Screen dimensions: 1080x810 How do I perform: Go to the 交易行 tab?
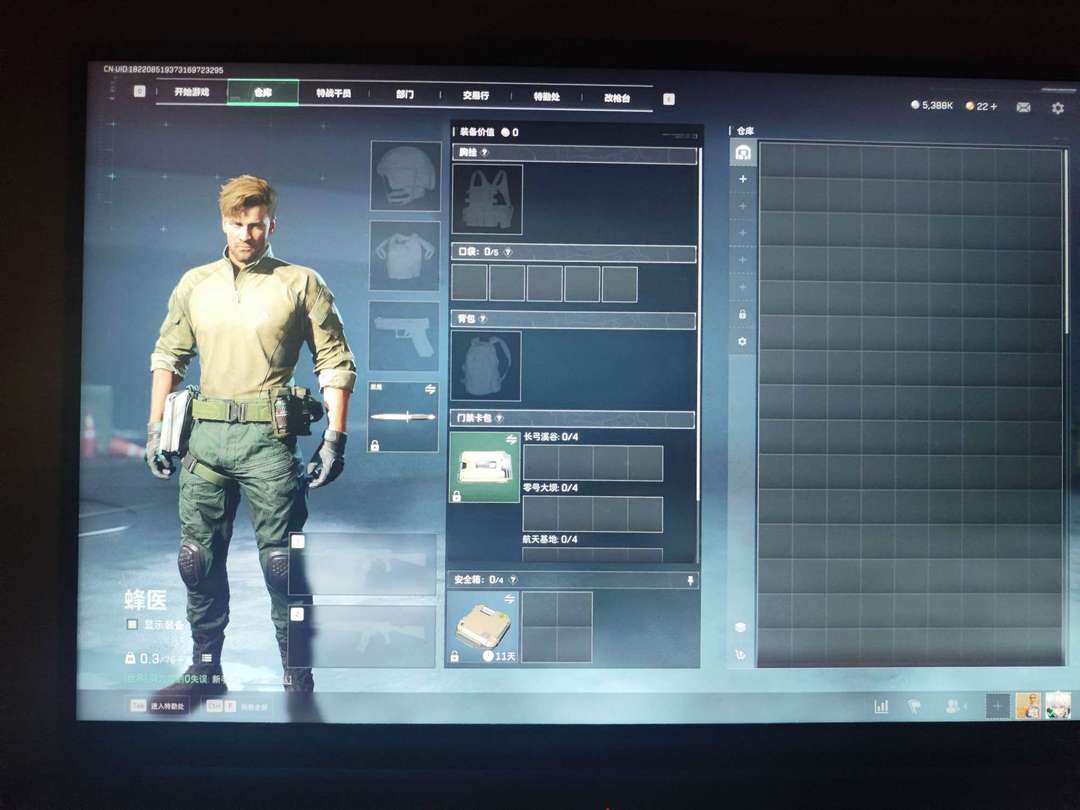pos(476,96)
